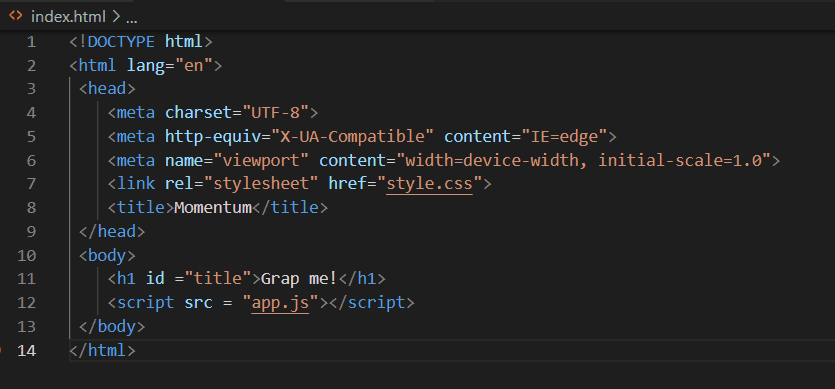Click line number 7 in gutter
Viewport: 835px width, 389px height.
(31, 184)
